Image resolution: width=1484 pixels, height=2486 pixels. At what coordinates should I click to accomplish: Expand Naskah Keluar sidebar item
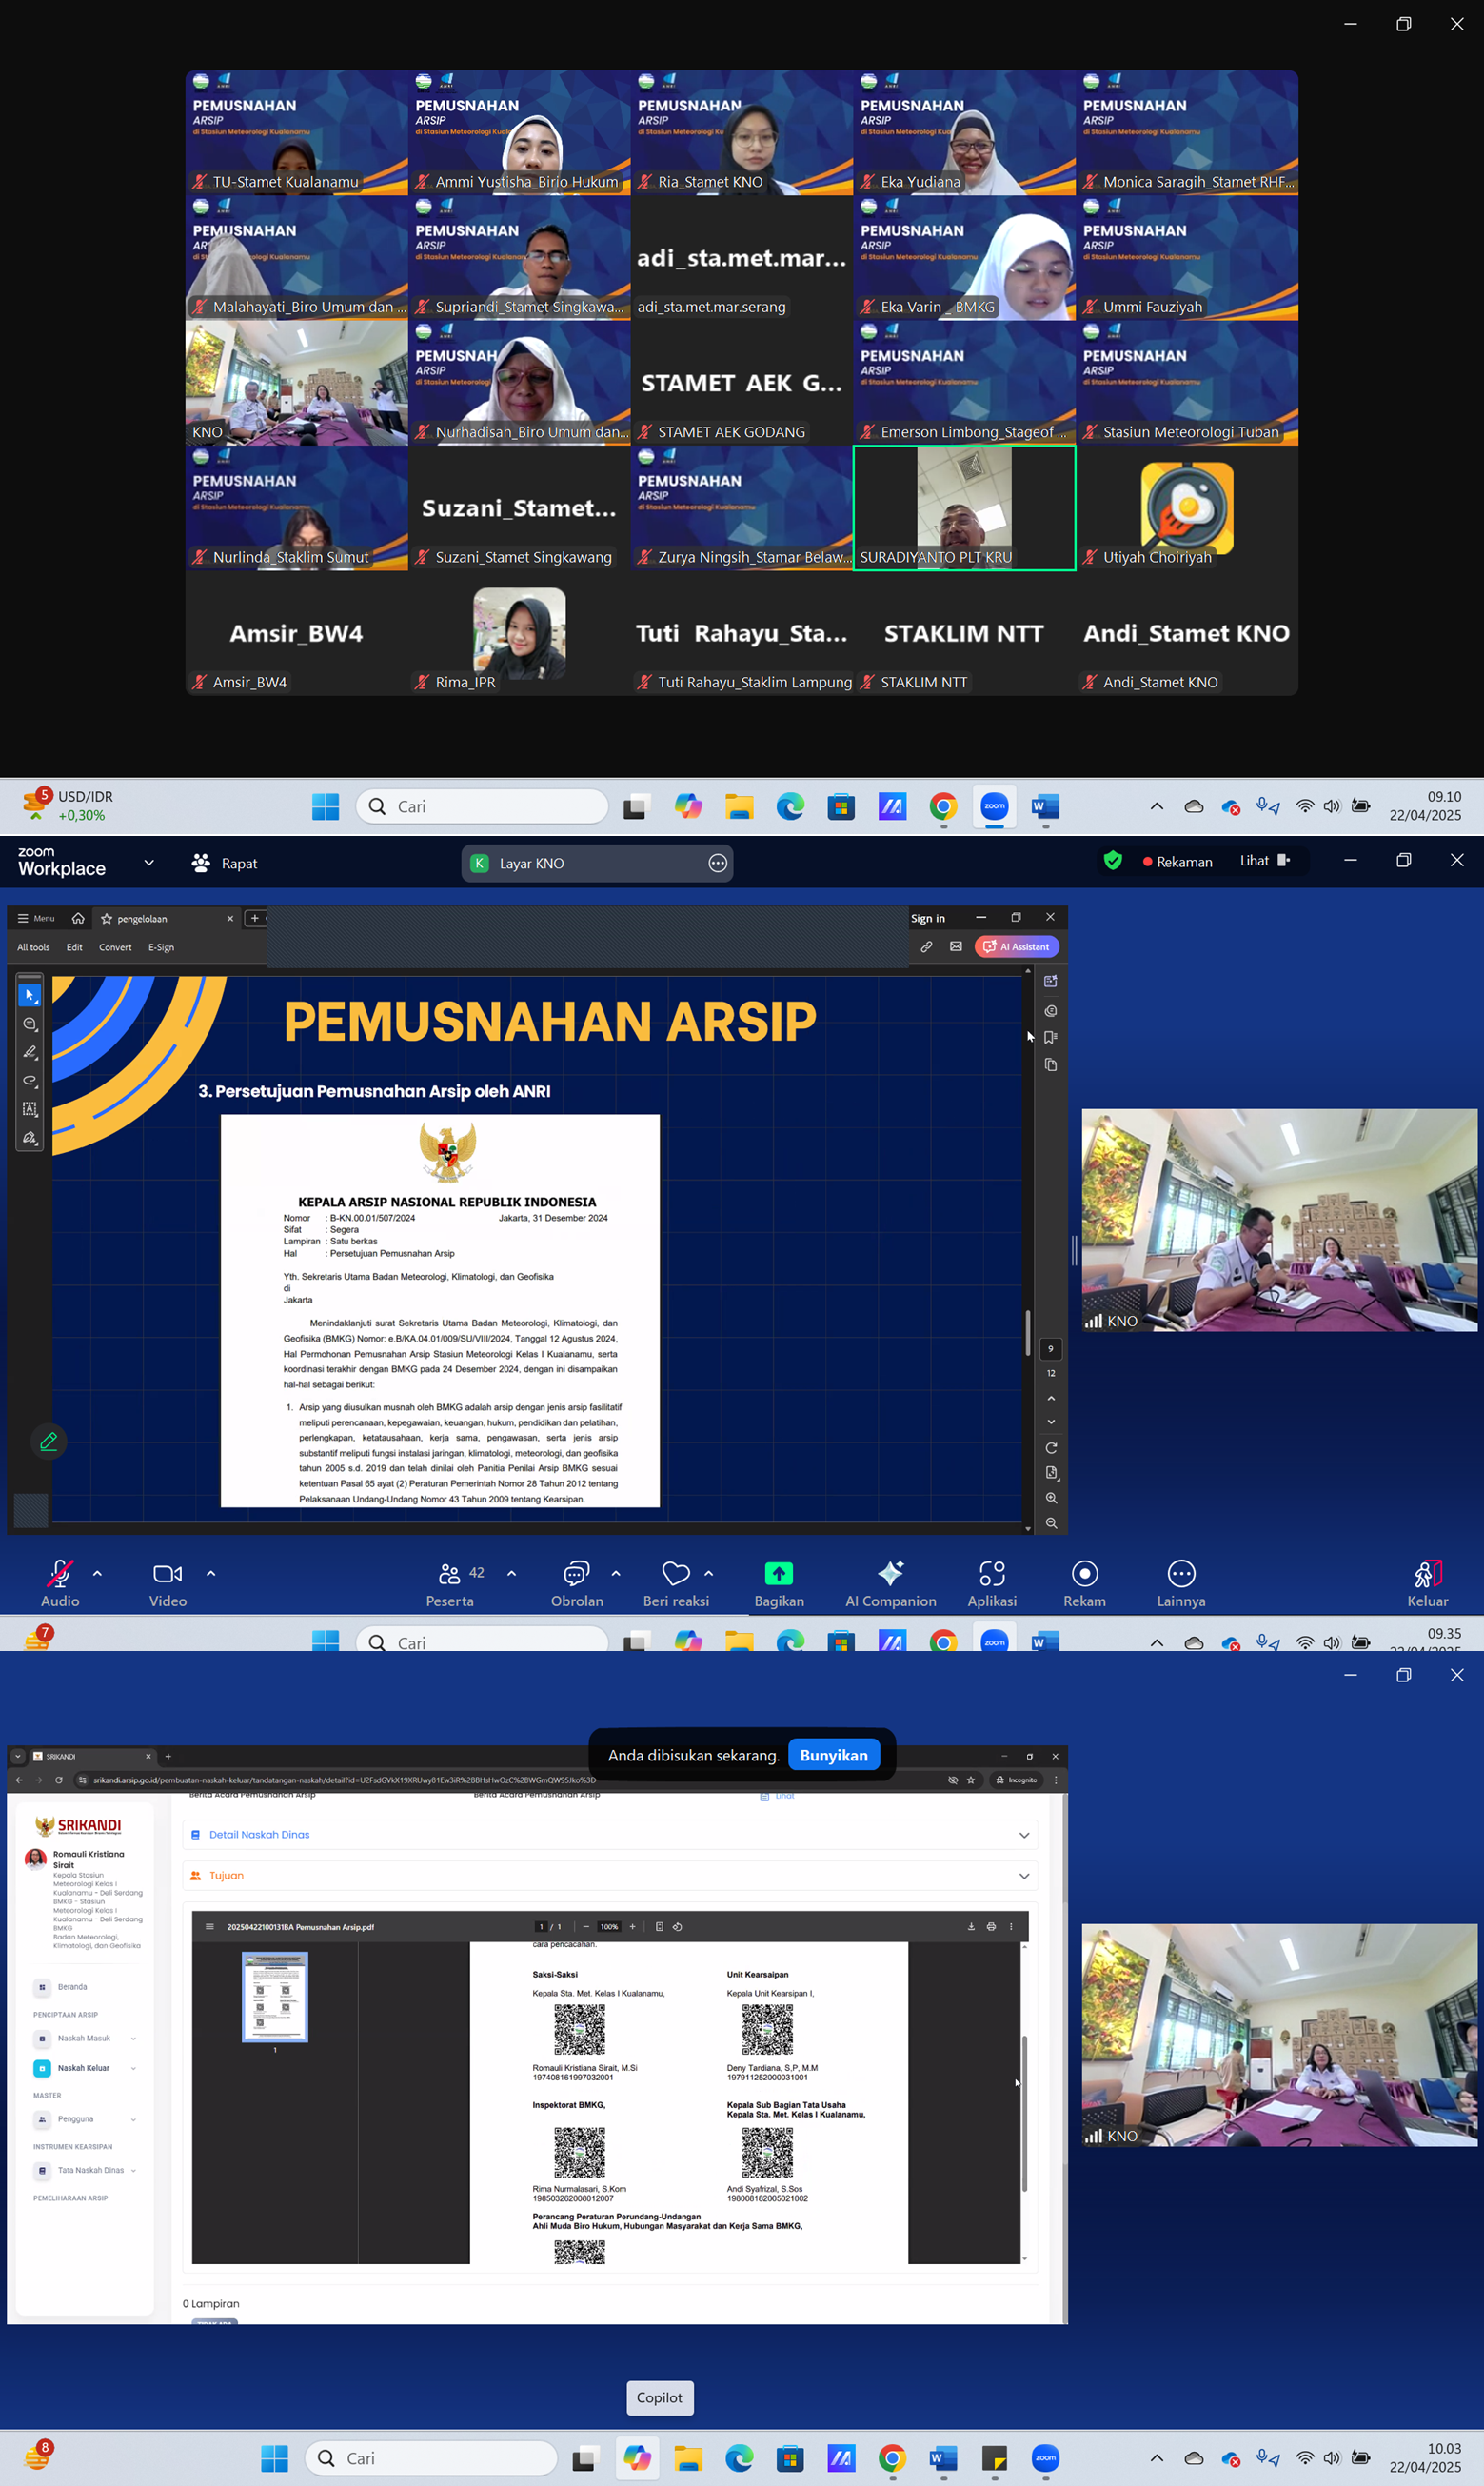[x=85, y=2068]
